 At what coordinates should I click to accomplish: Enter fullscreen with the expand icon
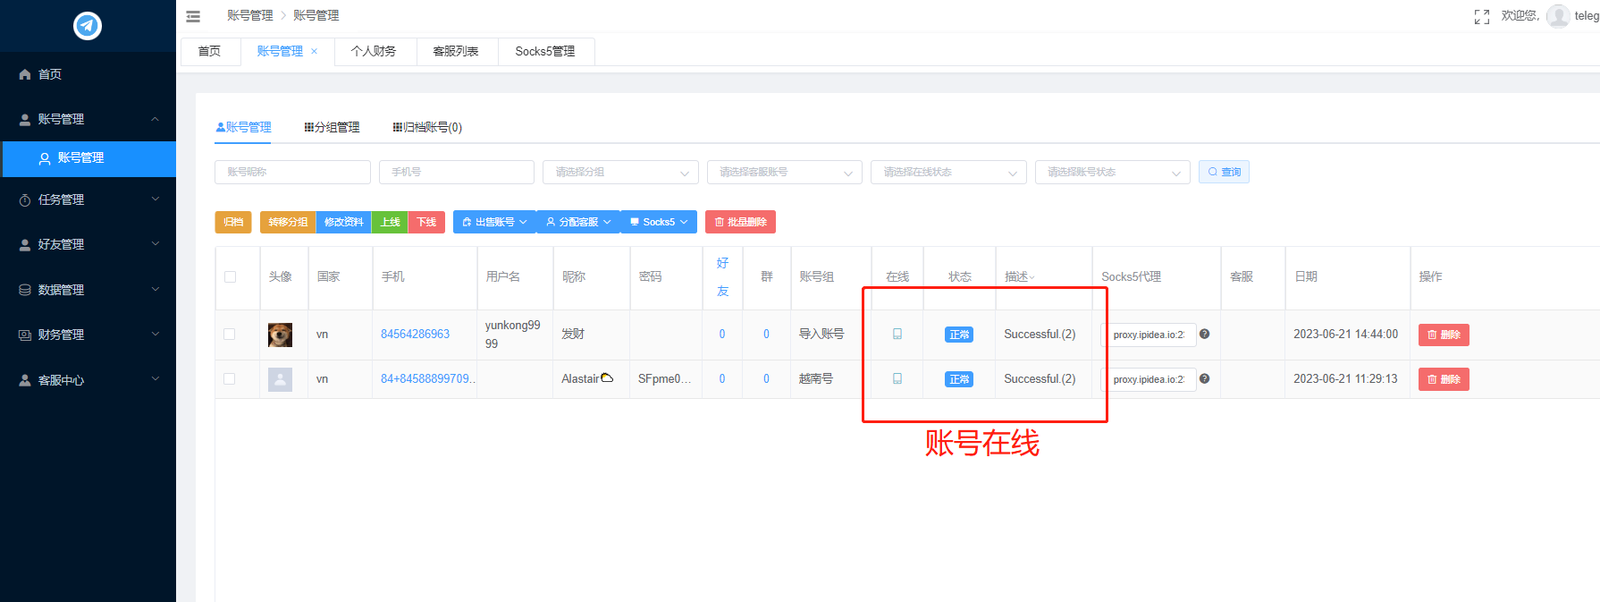(x=1481, y=17)
